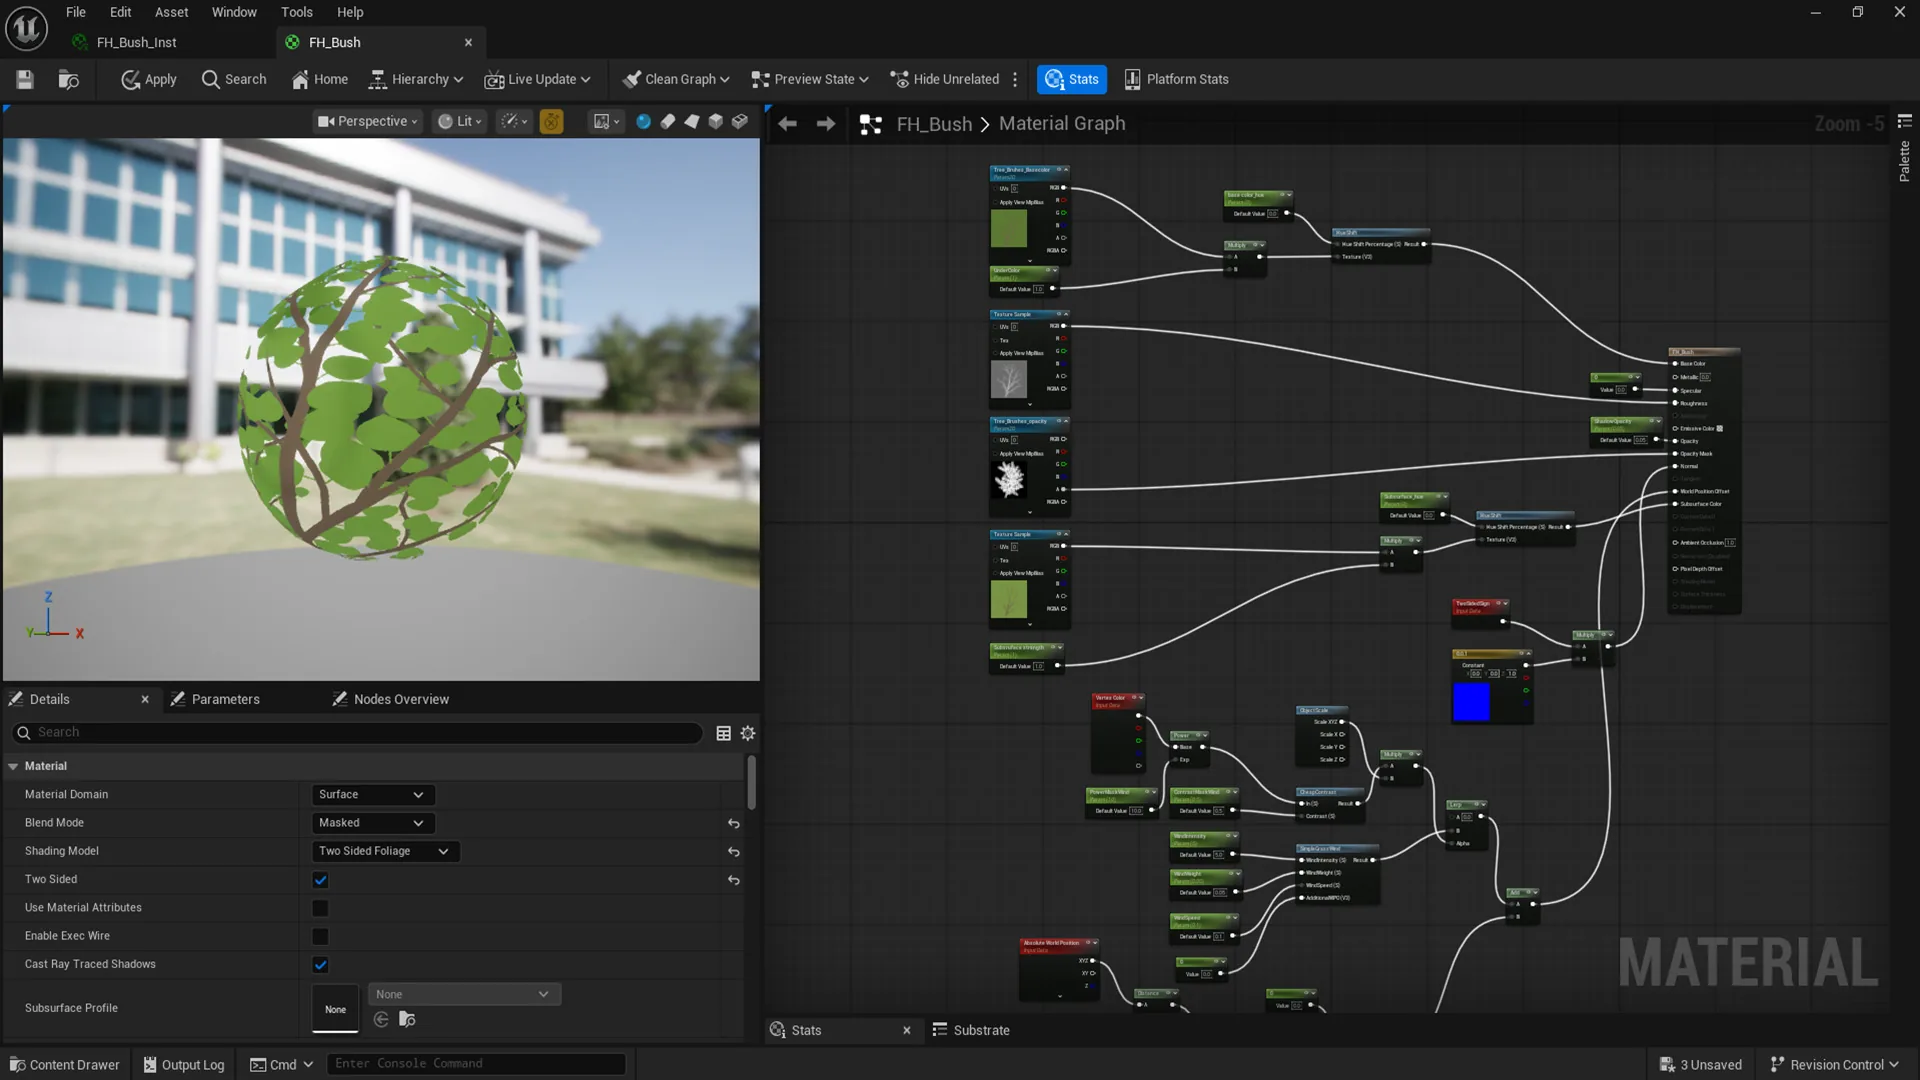This screenshot has height=1080, width=1920.
Task: Set preview mesh to cylinder
Action: (668, 121)
